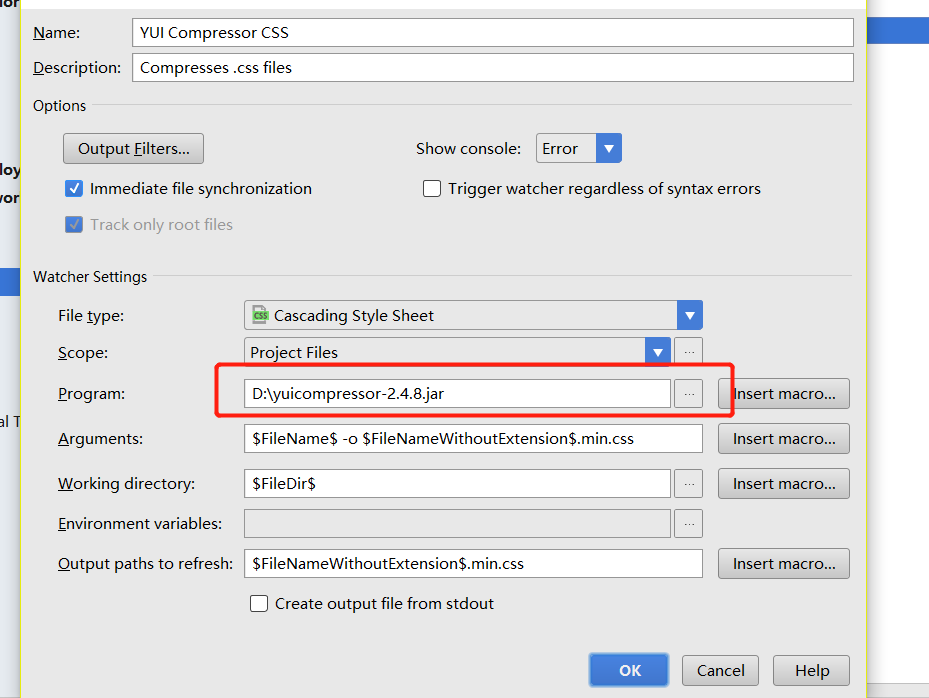Click the Working directory label
Image resolution: width=929 pixels, height=698 pixels.
click(126, 484)
